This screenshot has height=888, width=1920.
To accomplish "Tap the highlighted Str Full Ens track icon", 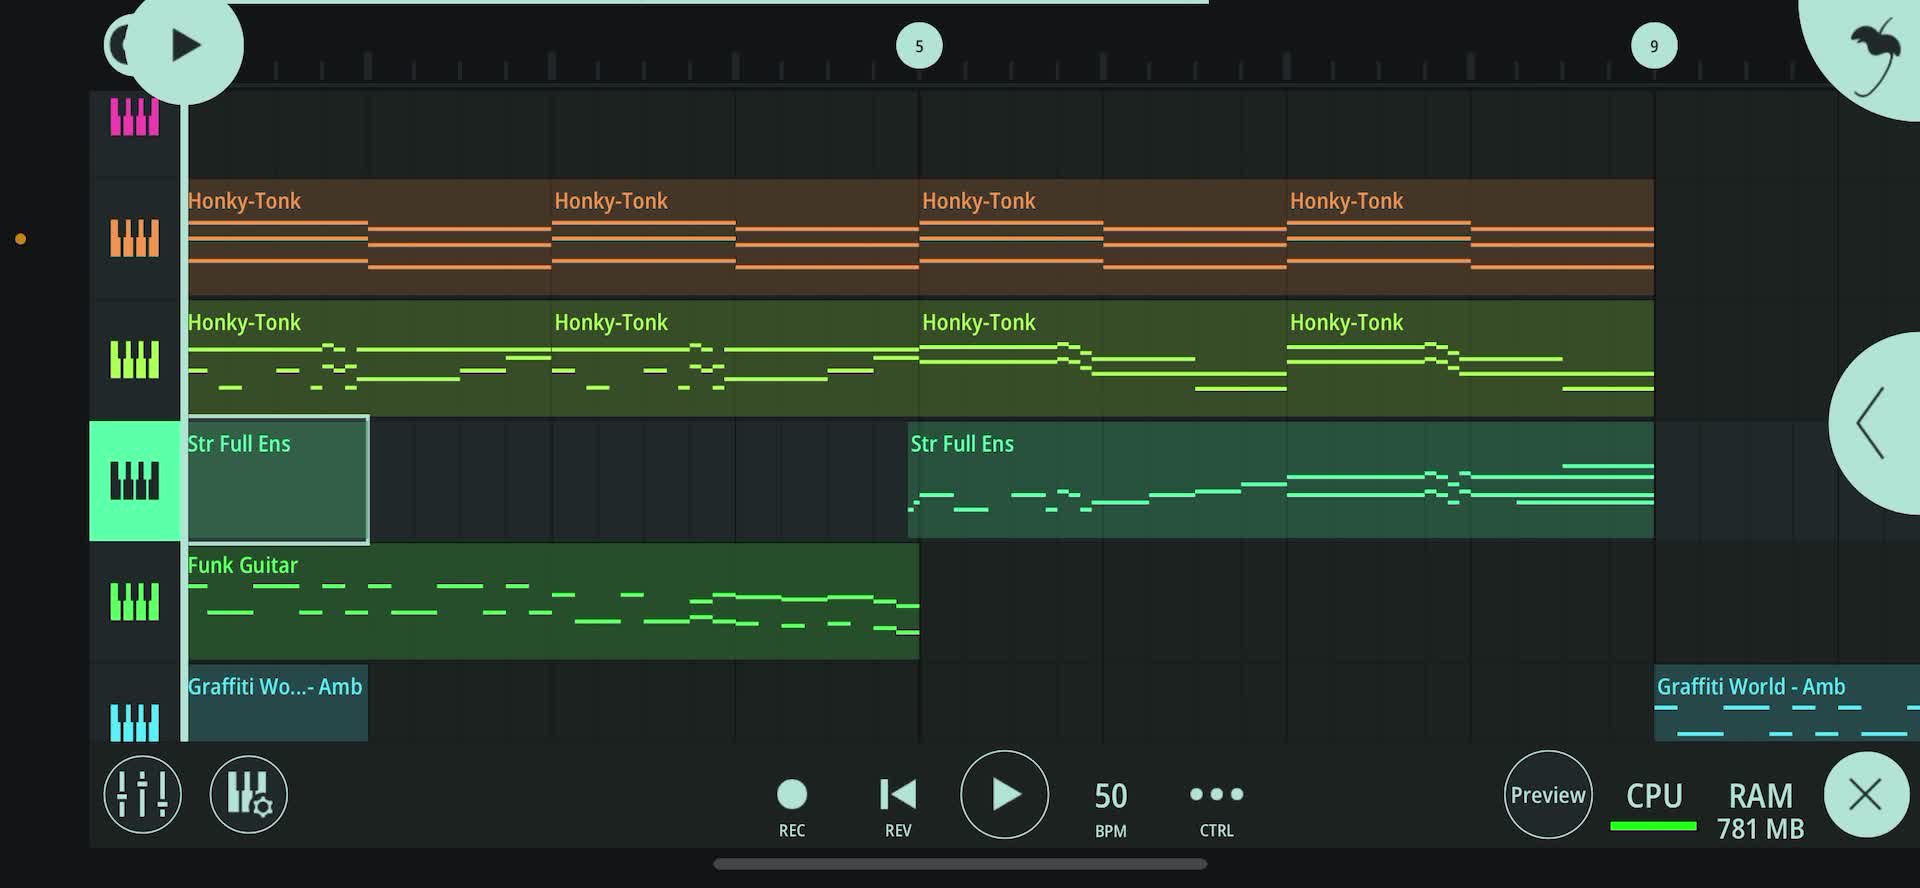I will (134, 481).
